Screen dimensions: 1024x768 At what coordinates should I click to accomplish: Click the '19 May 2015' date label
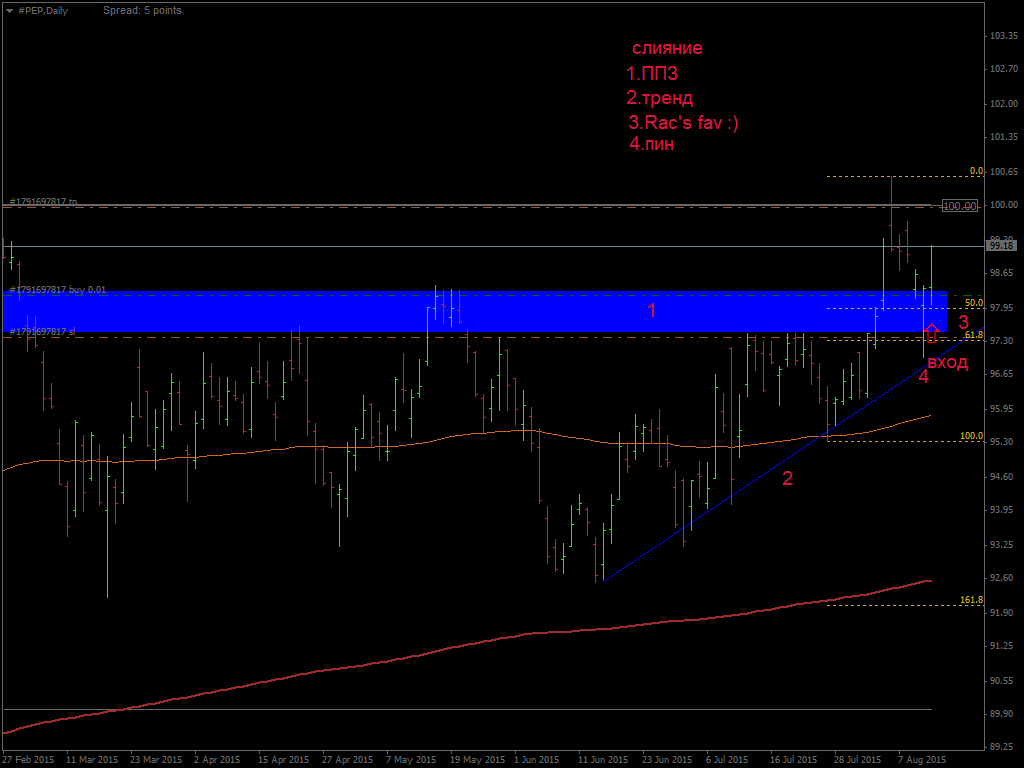[477, 760]
